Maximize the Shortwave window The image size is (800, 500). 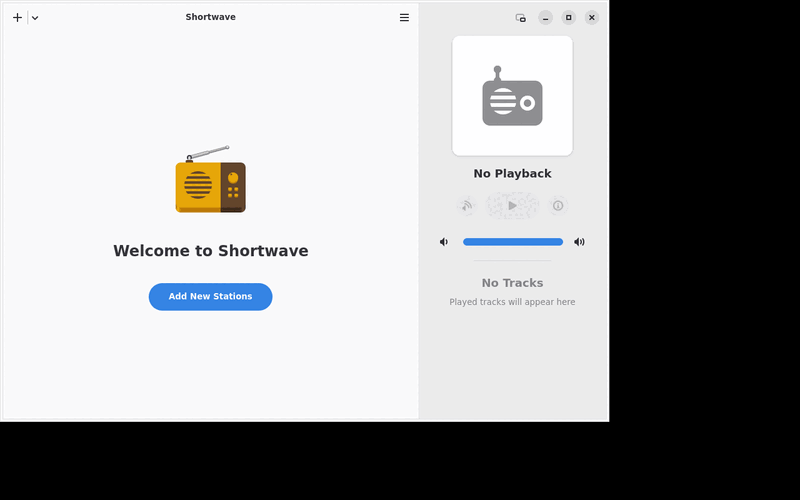tap(568, 18)
